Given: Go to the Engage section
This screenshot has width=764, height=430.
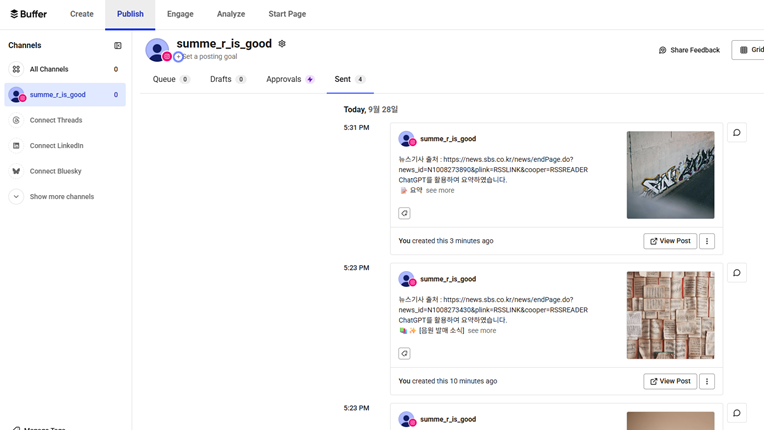Looking at the screenshot, I should click(180, 14).
